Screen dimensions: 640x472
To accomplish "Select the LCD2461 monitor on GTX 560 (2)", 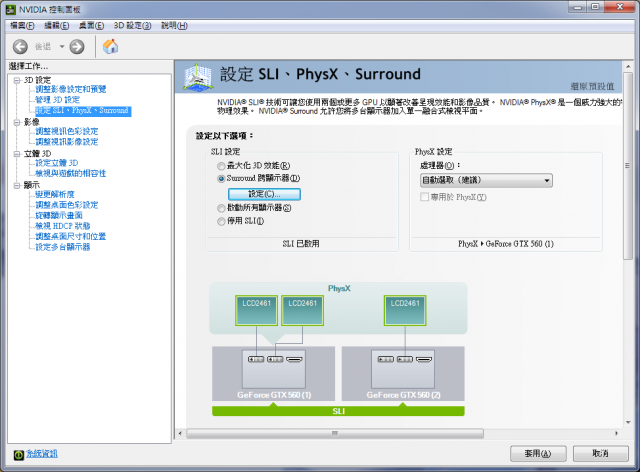I will [x=405, y=310].
